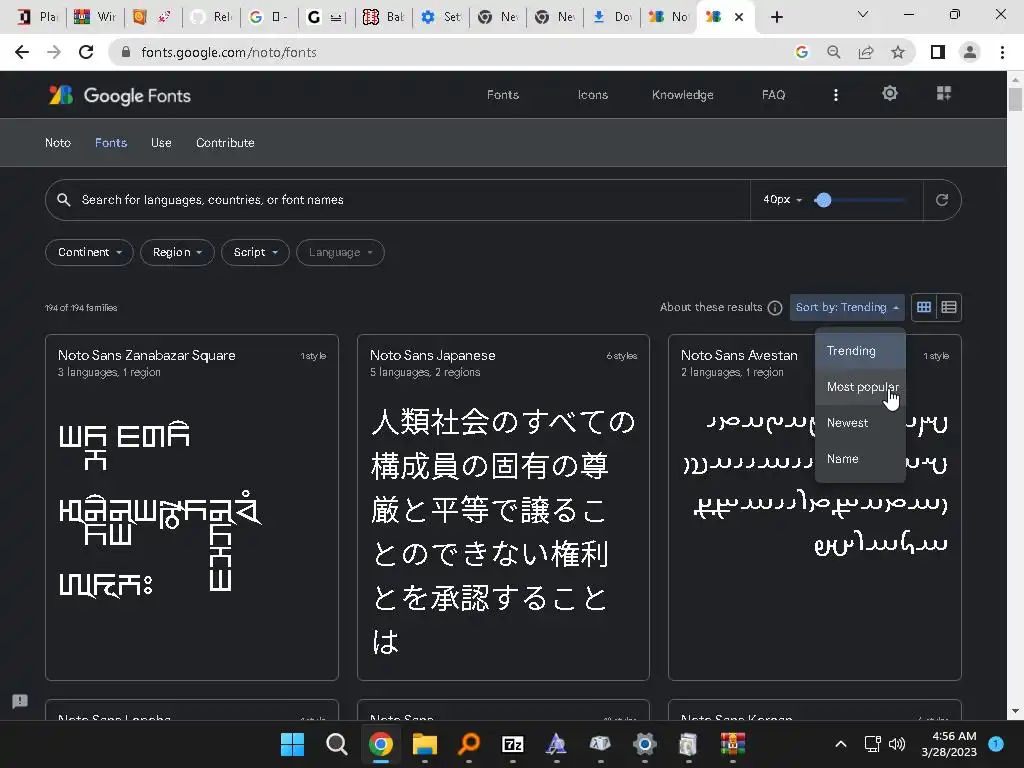Open 7-Zip from the taskbar
1024x768 pixels.
(x=513, y=744)
